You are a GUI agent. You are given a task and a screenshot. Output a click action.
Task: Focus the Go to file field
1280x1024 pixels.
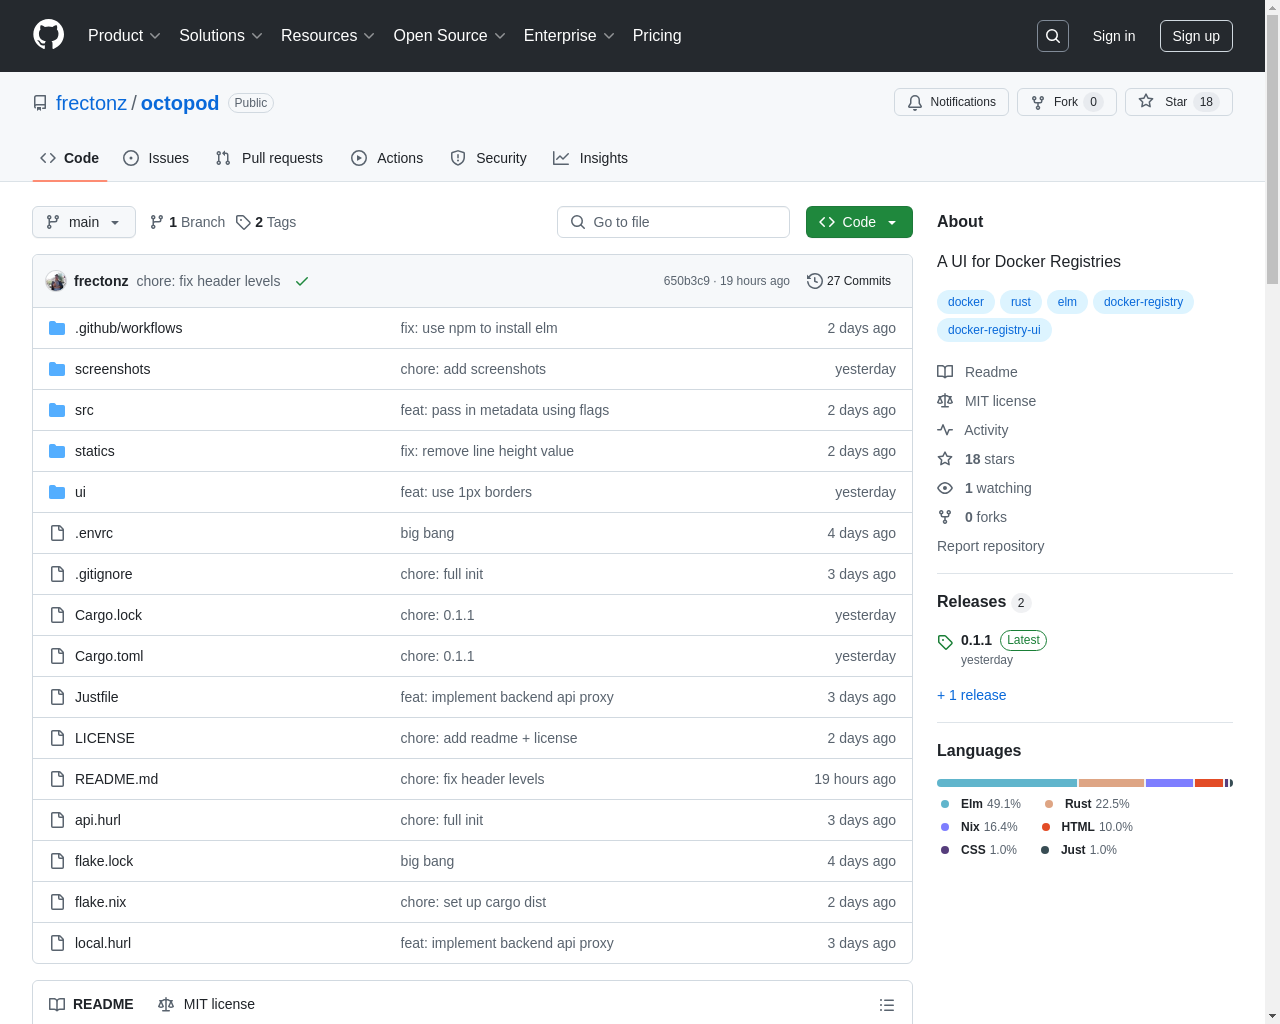tap(673, 222)
